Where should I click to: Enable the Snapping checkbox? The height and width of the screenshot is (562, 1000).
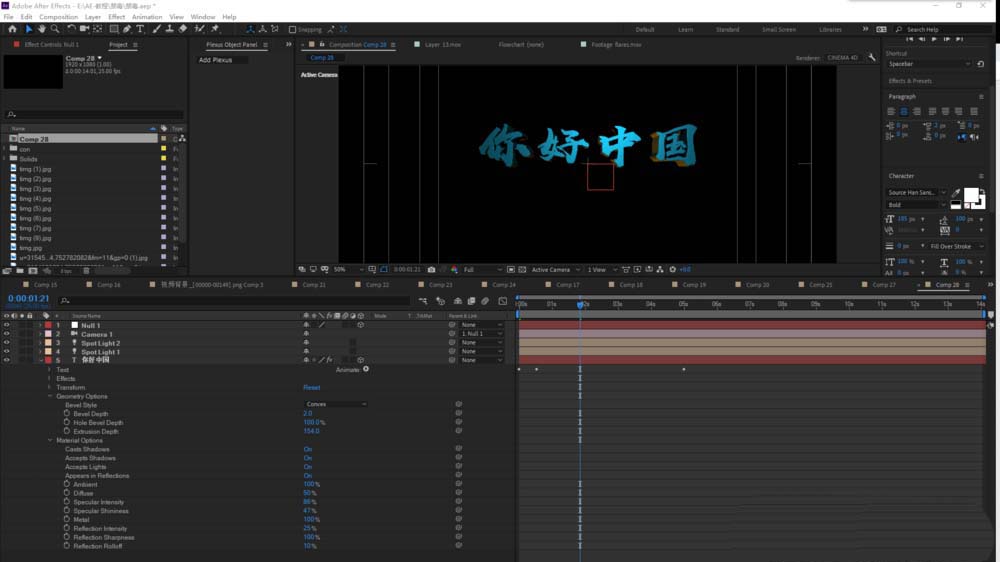(292, 30)
